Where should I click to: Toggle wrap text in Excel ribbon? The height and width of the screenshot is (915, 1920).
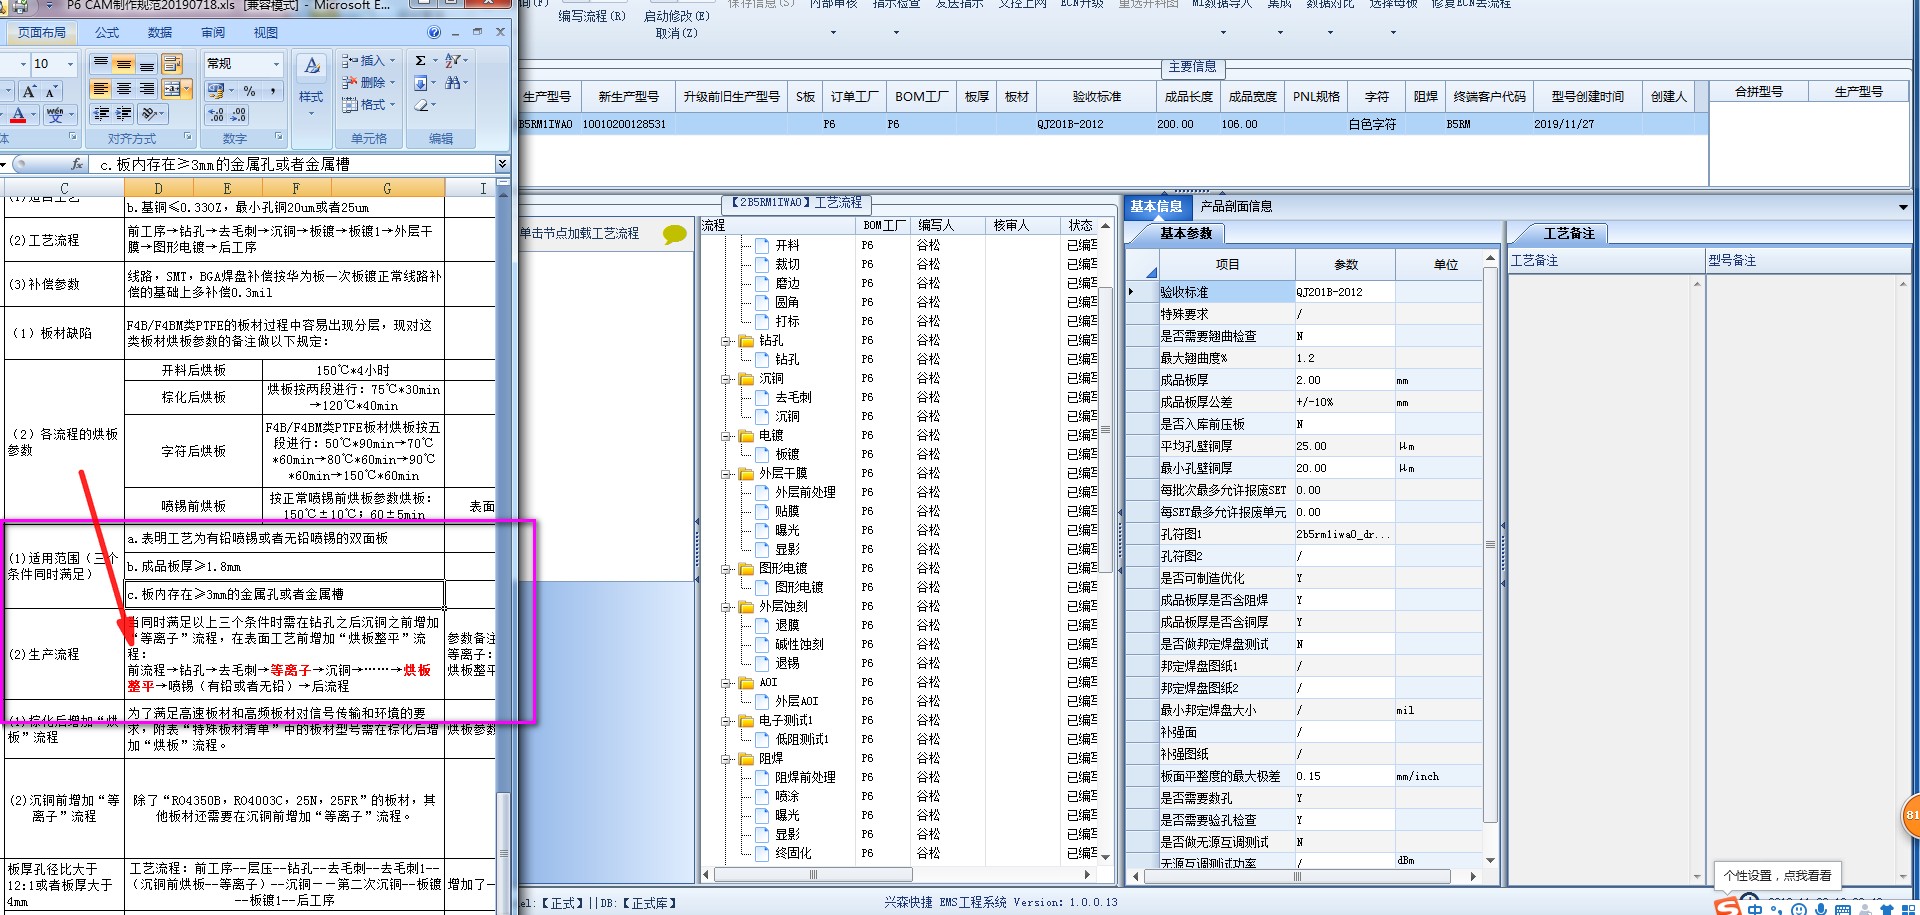[x=172, y=64]
